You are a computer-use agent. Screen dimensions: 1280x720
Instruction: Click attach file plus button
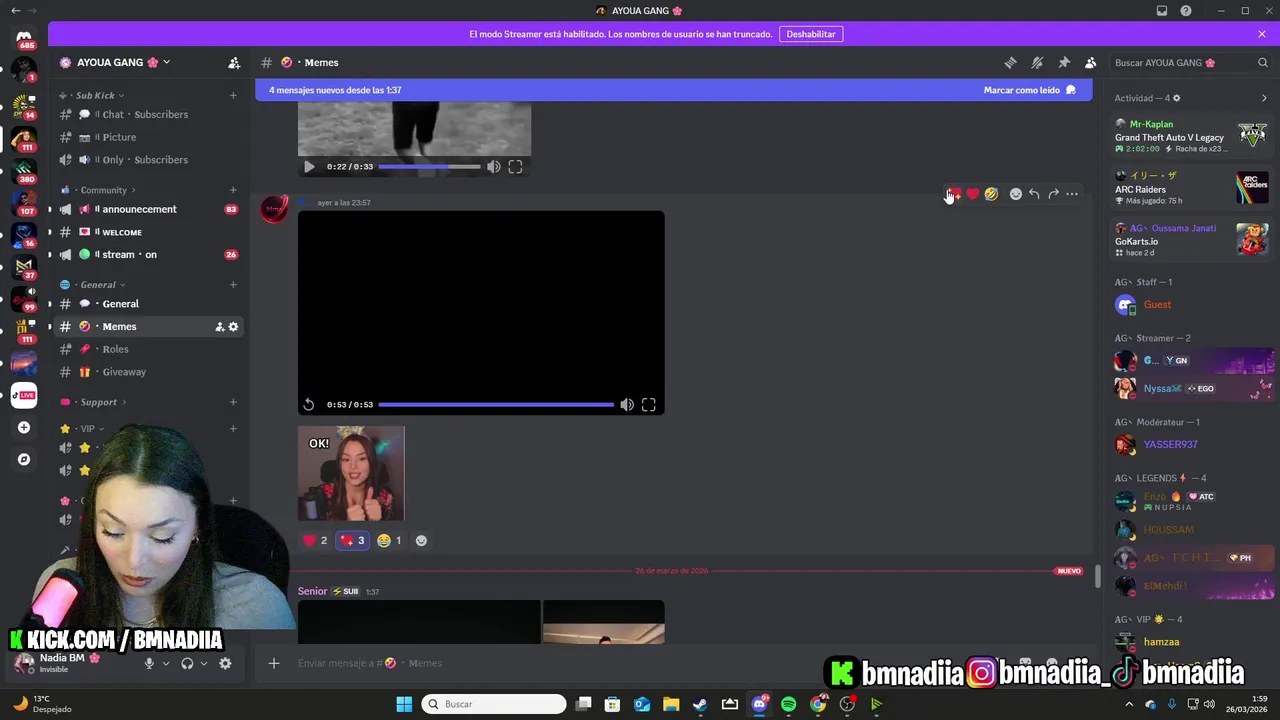point(274,663)
